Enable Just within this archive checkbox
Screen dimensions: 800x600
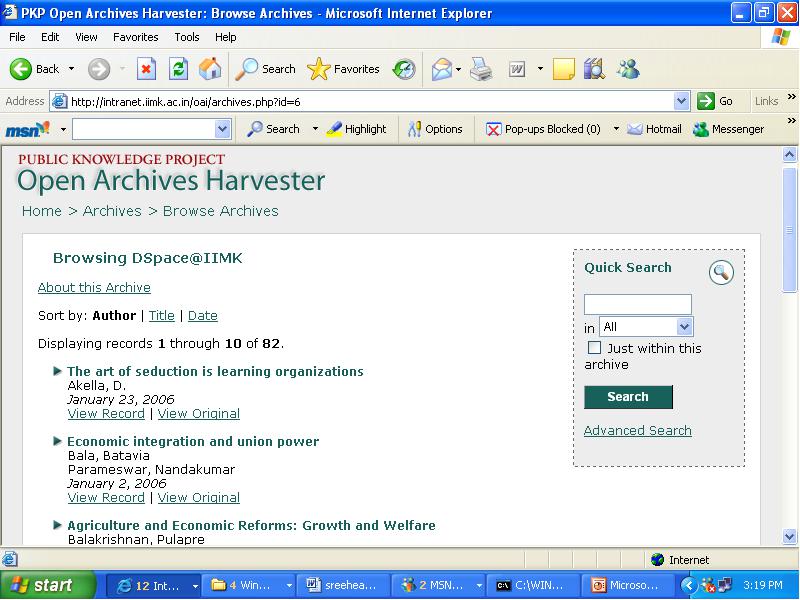pos(594,348)
